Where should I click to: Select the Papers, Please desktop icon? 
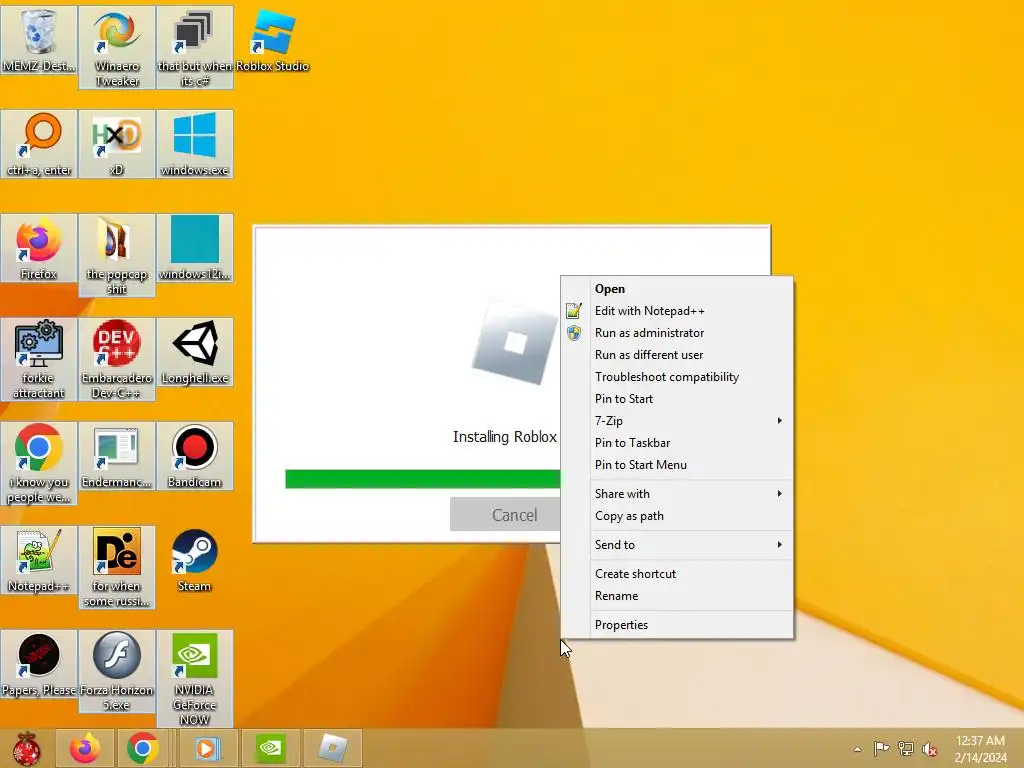39,664
